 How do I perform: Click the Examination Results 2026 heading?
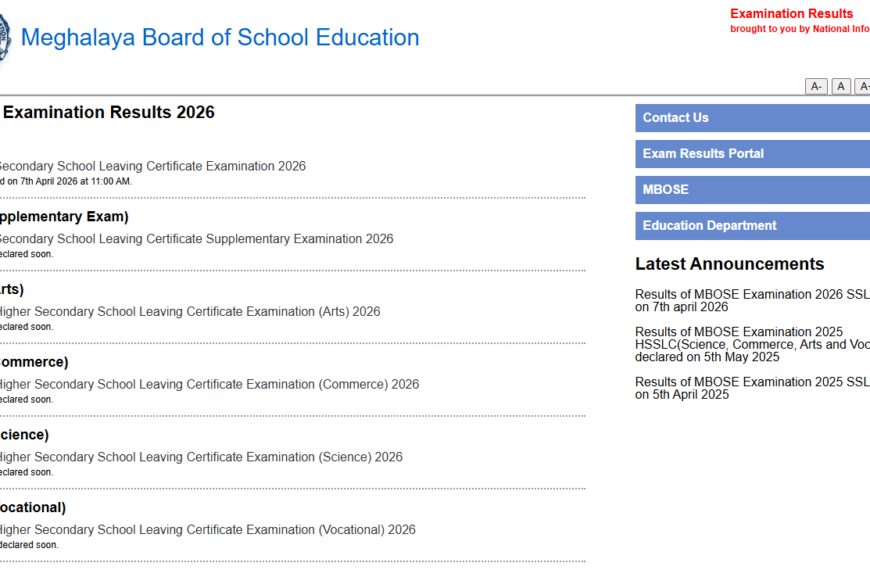[x=109, y=112]
